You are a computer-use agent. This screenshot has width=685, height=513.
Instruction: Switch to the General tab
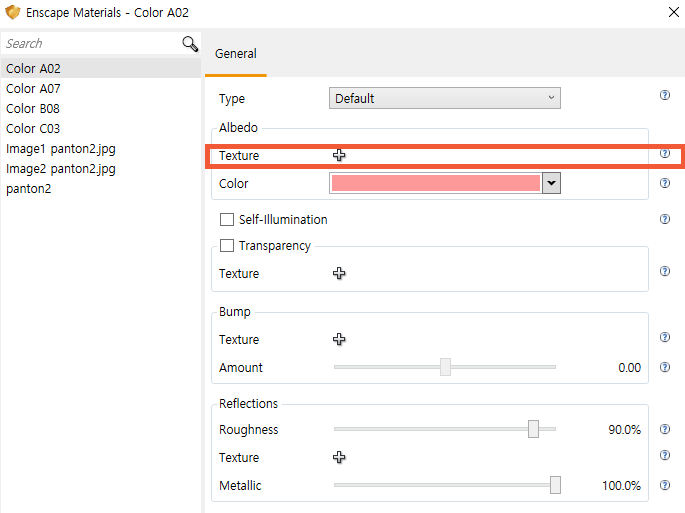(x=236, y=54)
